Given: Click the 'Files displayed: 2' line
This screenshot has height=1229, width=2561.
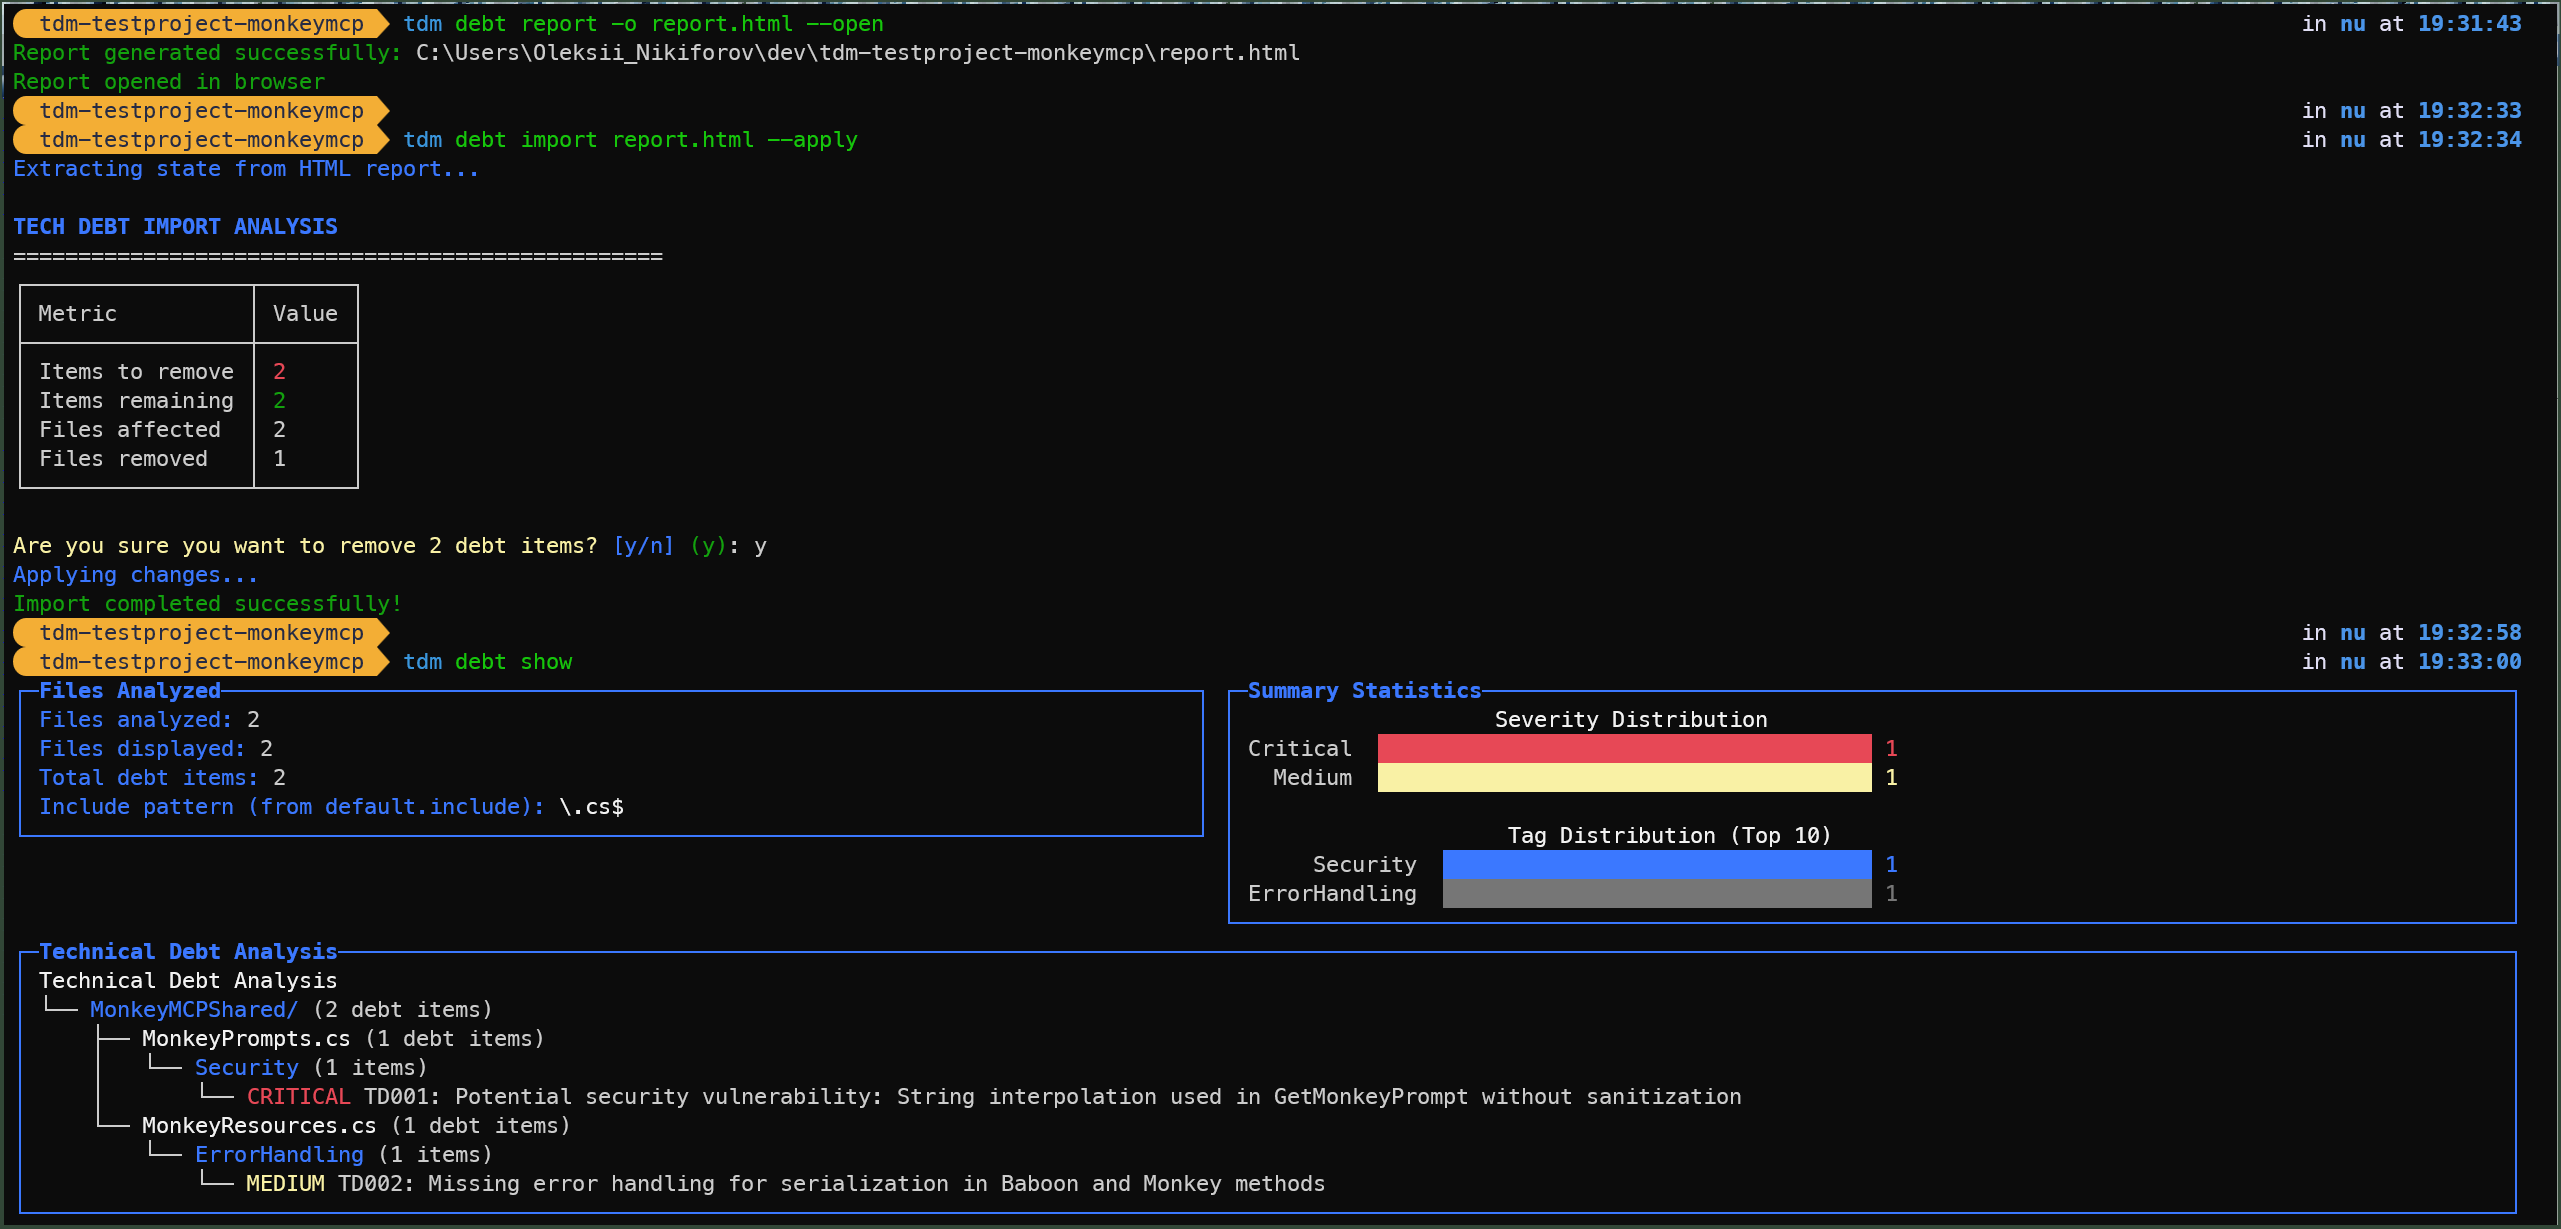Looking at the screenshot, I should coord(156,749).
